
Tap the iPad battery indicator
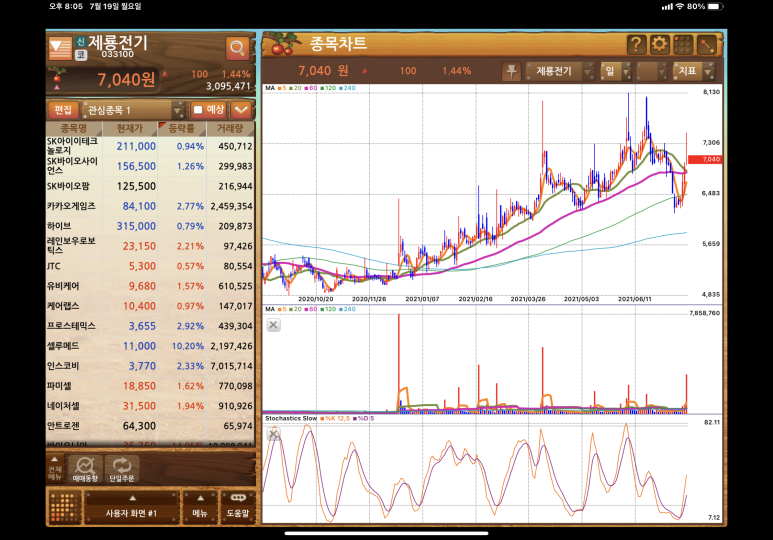[716, 6]
